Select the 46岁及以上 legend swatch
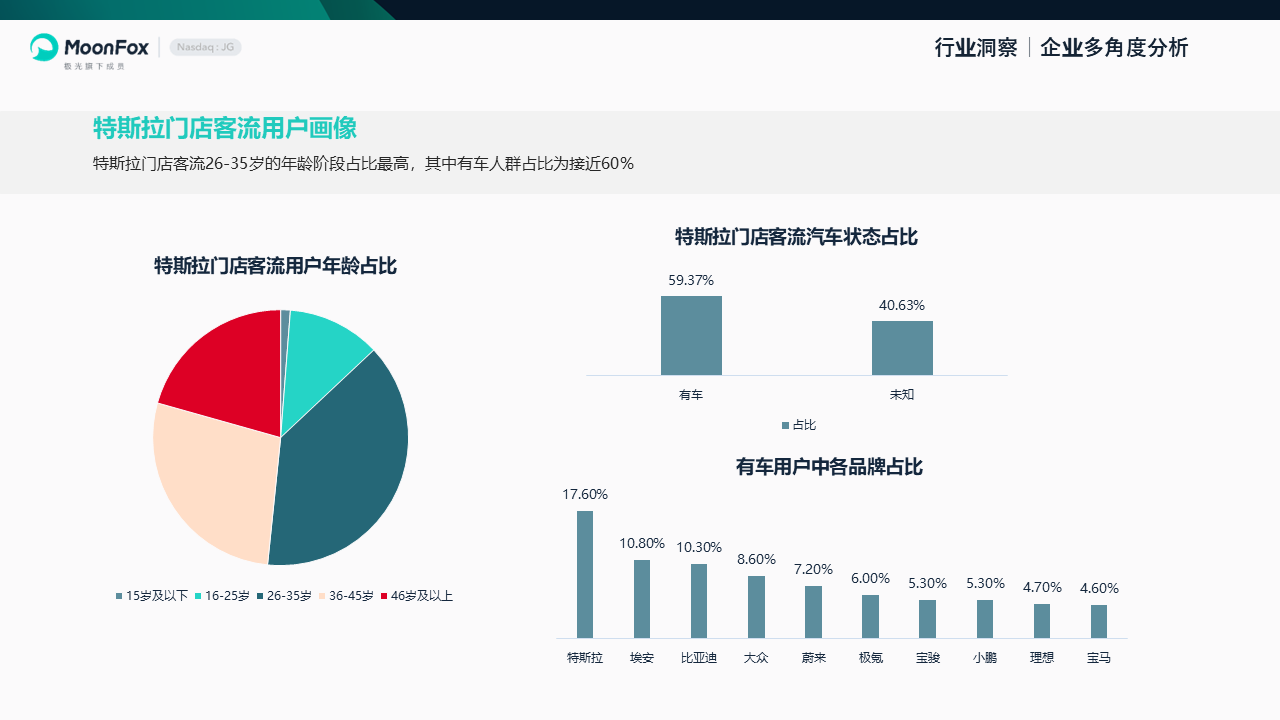Screen dimensions: 1280x720 point(384,596)
